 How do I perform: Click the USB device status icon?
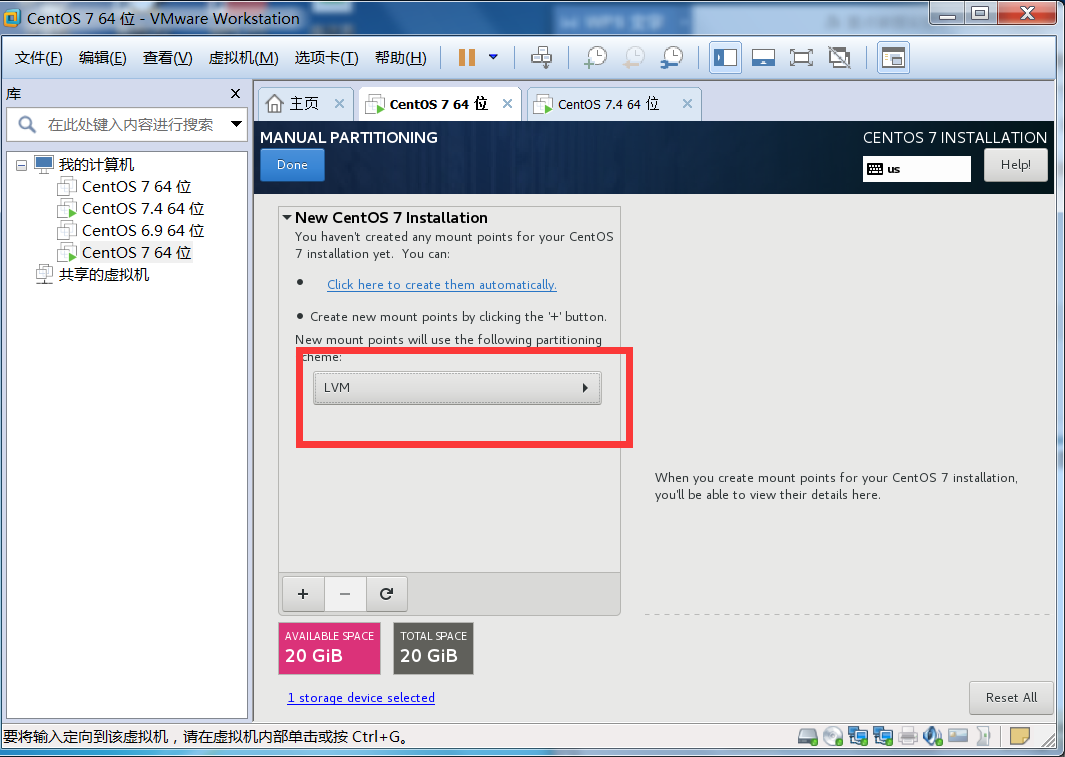(x=983, y=736)
